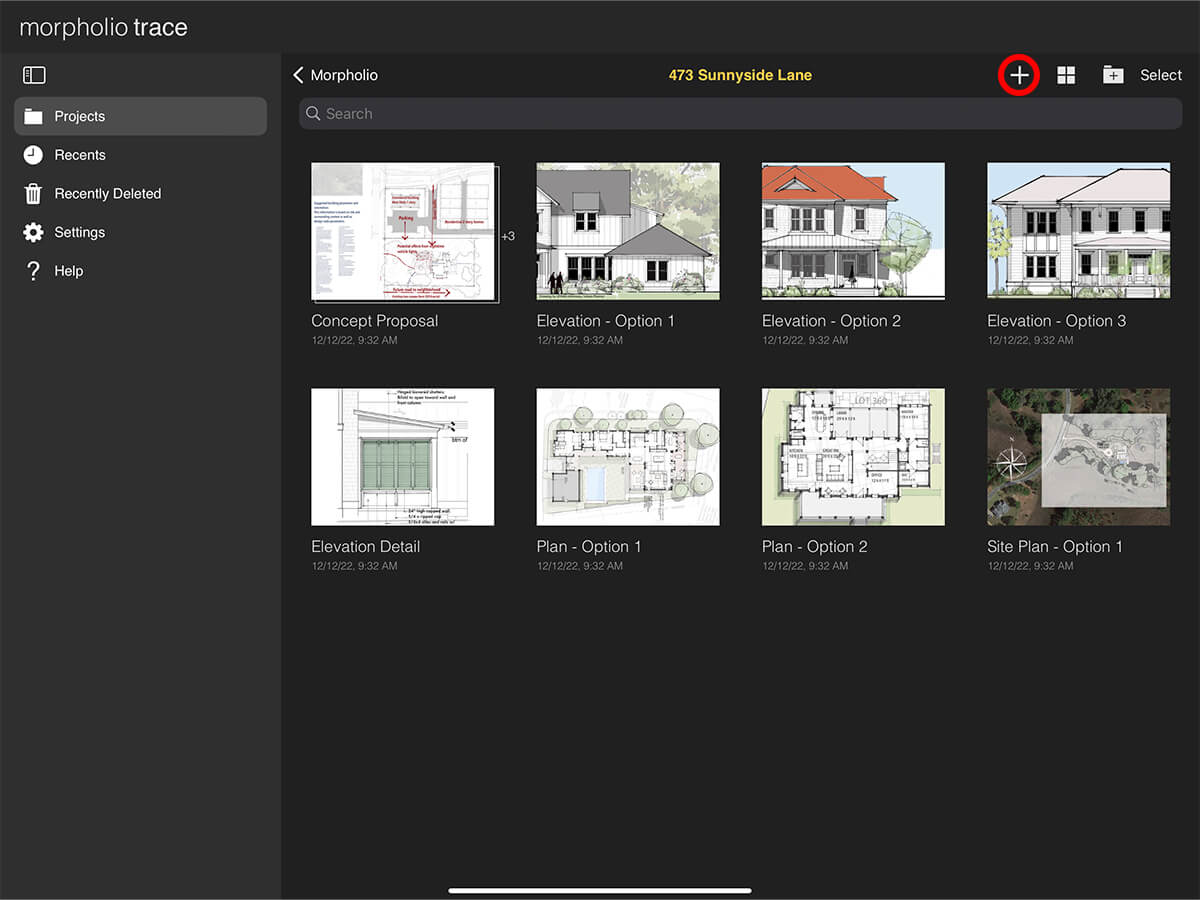This screenshot has height=900, width=1200.
Task: Open the Concept Proposal thumbnail
Action: (404, 232)
